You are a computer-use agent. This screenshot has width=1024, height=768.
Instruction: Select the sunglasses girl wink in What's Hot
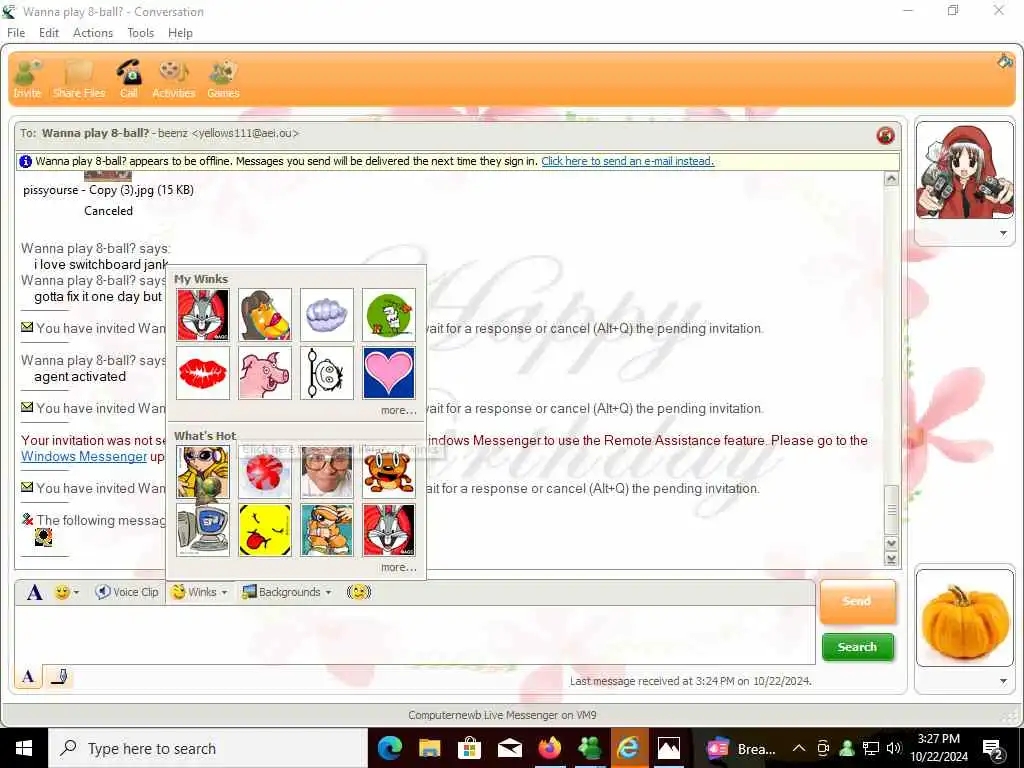pos(202,472)
